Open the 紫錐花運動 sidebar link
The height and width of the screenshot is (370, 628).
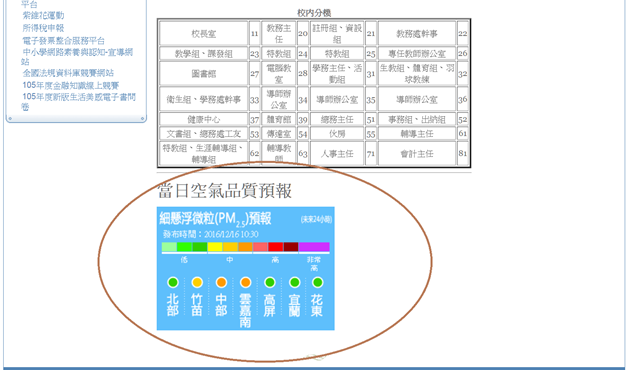43,15
